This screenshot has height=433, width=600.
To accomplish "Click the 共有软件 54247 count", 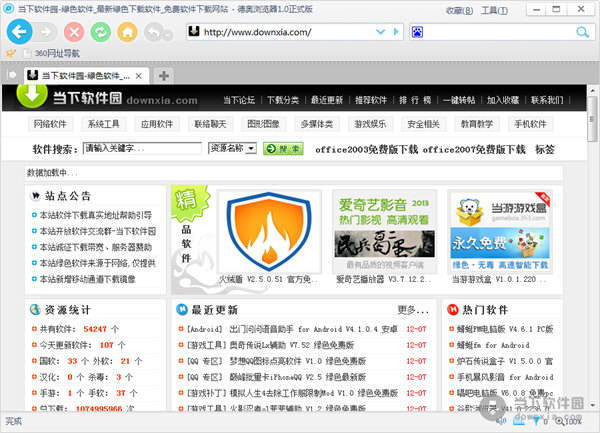I will pos(95,329).
